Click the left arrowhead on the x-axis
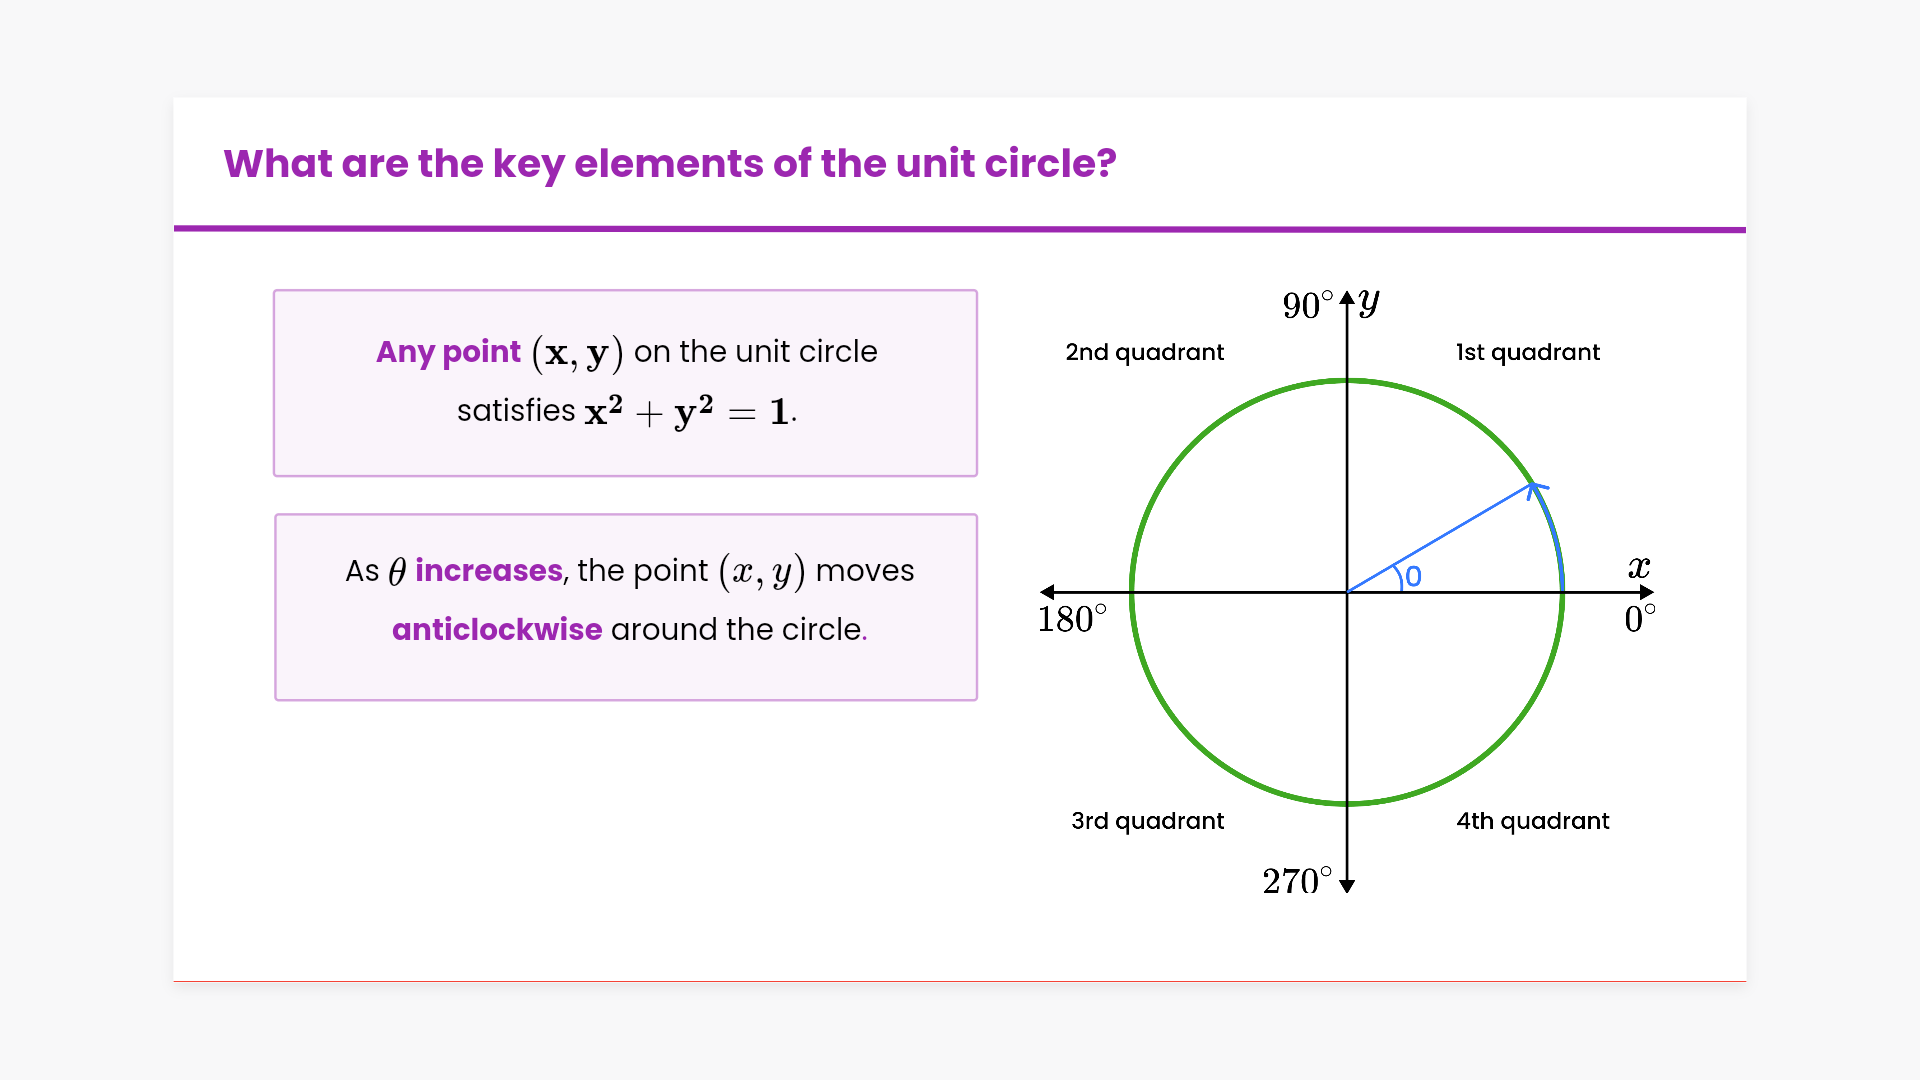The height and width of the screenshot is (1080, 1920). [1047, 592]
